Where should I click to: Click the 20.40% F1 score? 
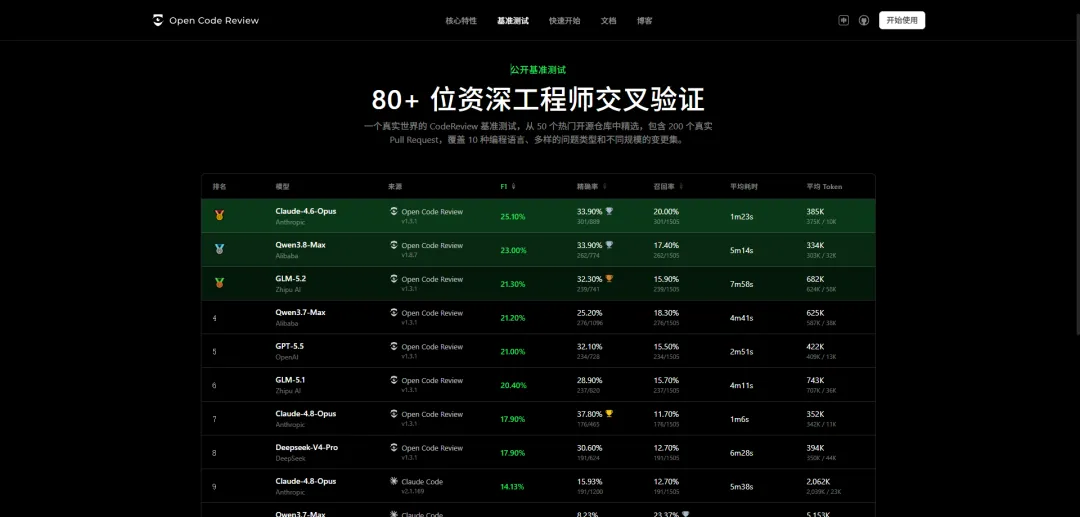[x=513, y=386]
